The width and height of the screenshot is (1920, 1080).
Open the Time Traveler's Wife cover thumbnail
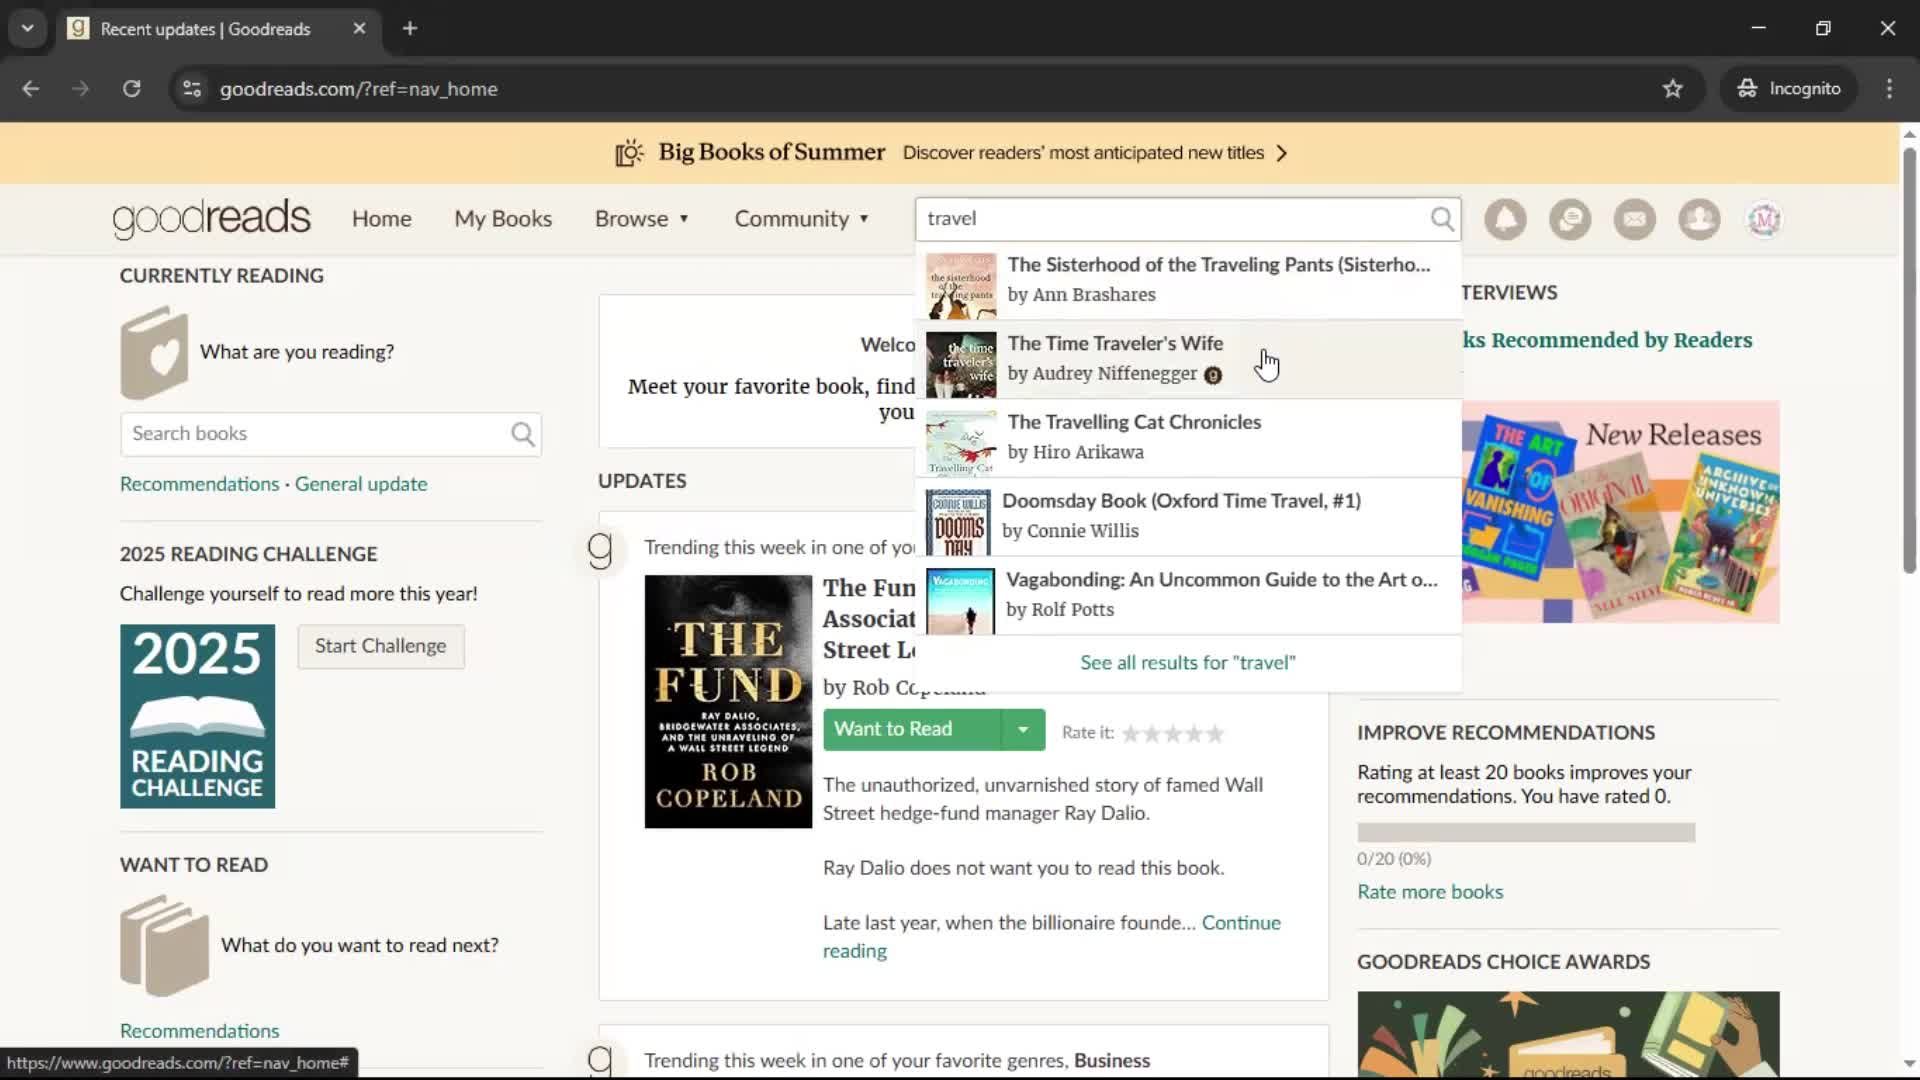coord(961,364)
